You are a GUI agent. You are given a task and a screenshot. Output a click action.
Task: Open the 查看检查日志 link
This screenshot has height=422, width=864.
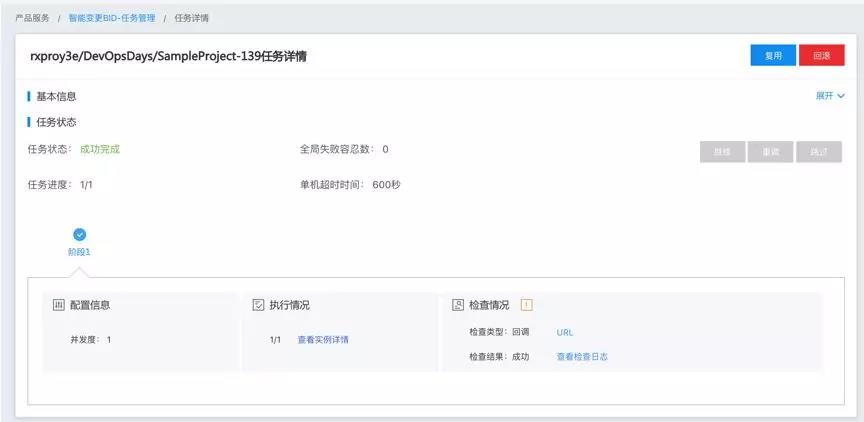coord(582,356)
